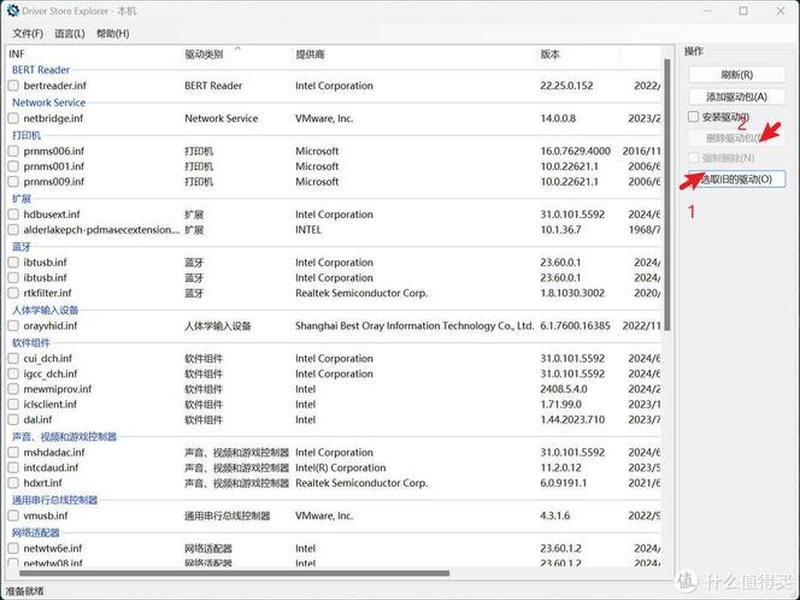Check the mshdadac.inf checkbox
This screenshot has height=600, width=800.
[x=13, y=452]
